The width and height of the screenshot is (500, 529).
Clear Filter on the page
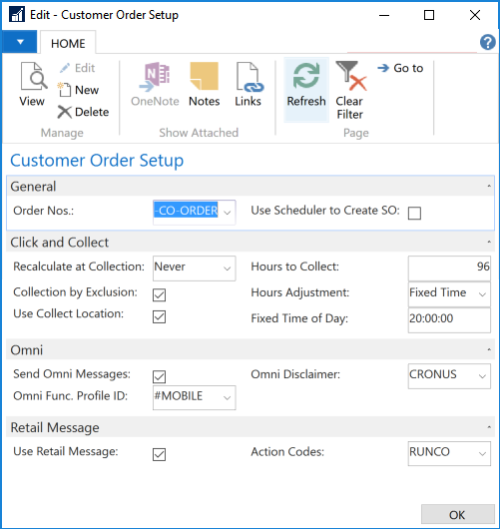350,90
